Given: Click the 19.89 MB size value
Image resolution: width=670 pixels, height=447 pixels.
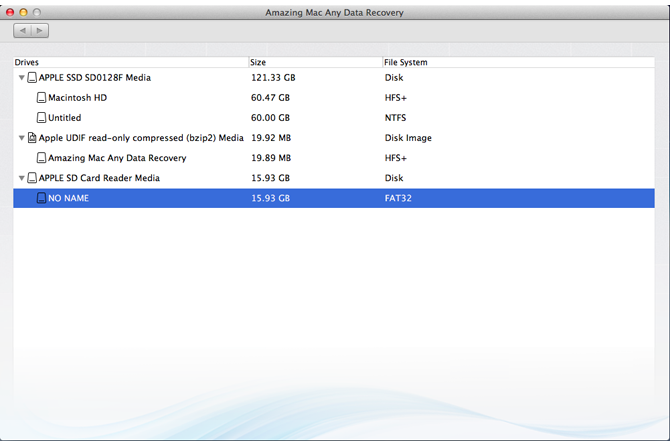Looking at the screenshot, I should [271, 158].
